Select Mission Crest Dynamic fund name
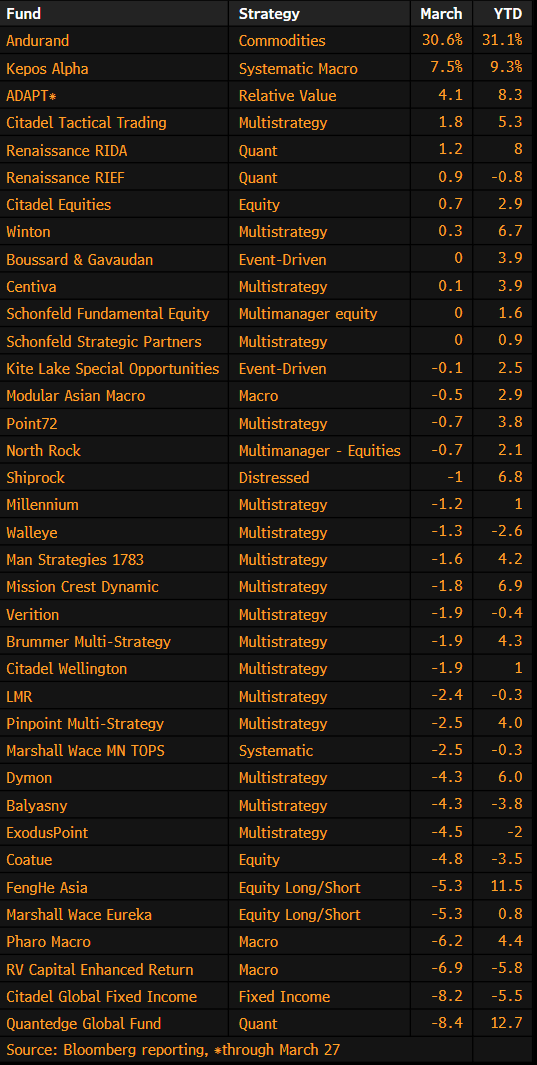Image resolution: width=537 pixels, height=1065 pixels. point(82,587)
